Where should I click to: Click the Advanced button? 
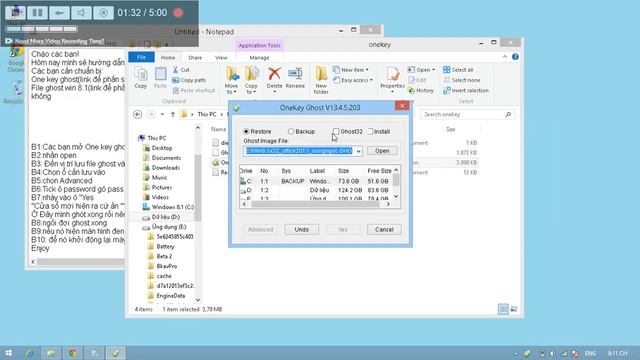[x=260, y=229]
